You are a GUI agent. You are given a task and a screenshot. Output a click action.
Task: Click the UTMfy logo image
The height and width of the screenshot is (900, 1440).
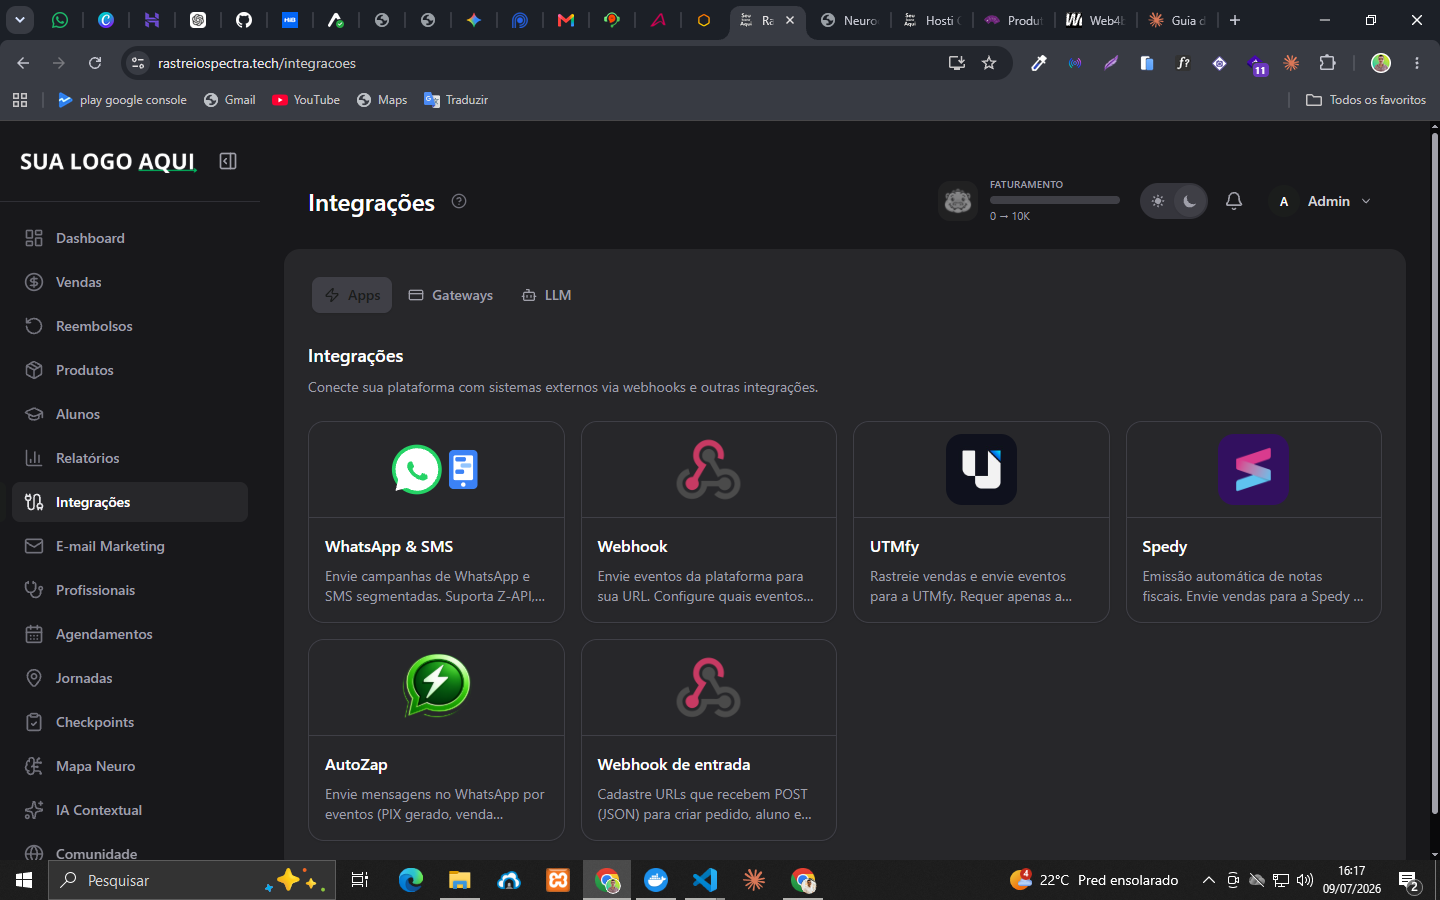pyautogui.click(x=982, y=469)
